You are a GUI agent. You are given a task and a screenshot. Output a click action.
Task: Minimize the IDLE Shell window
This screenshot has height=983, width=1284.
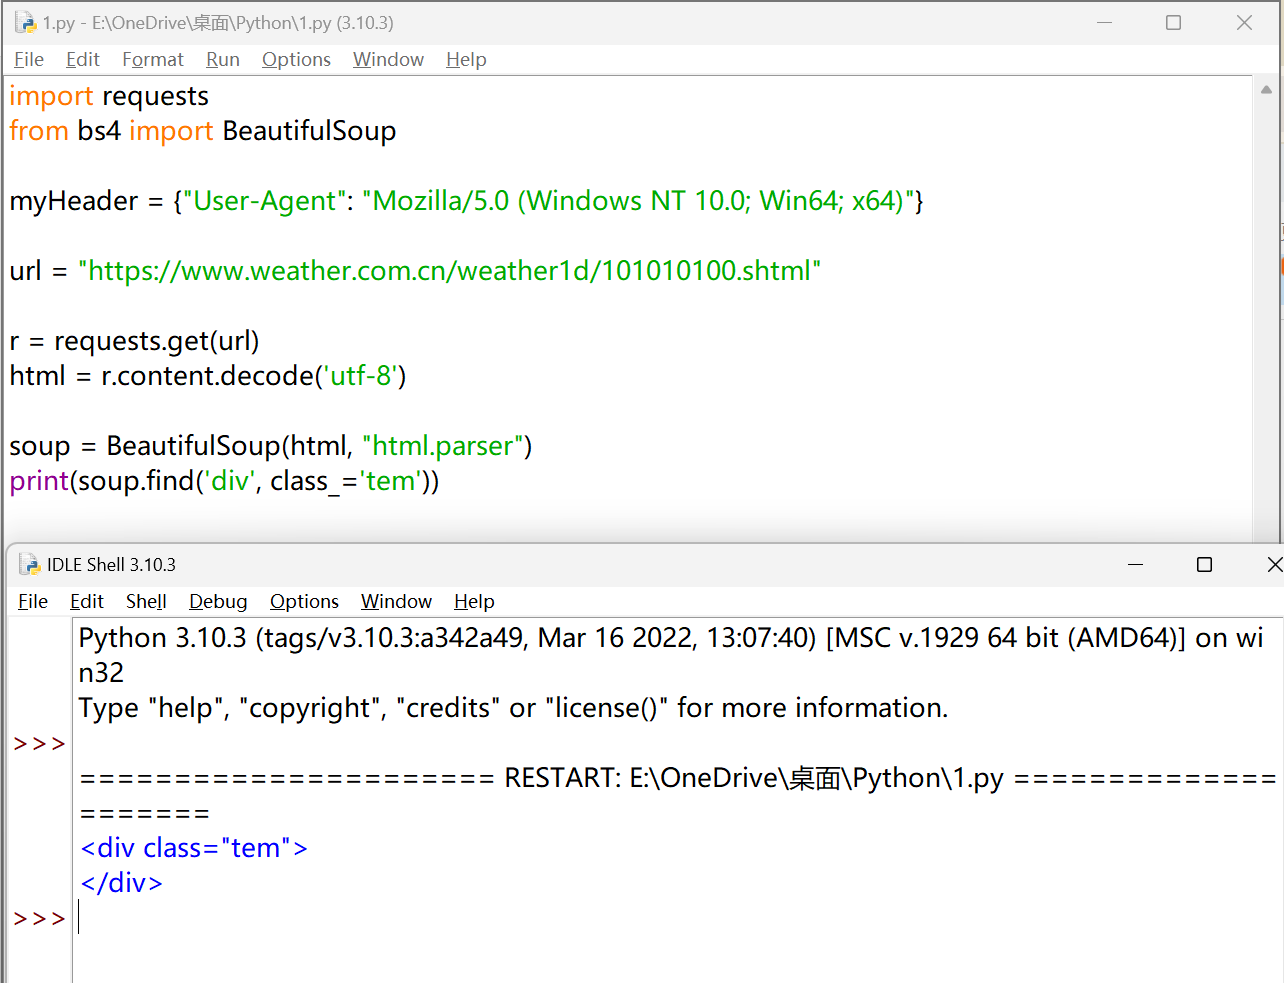[x=1135, y=565]
